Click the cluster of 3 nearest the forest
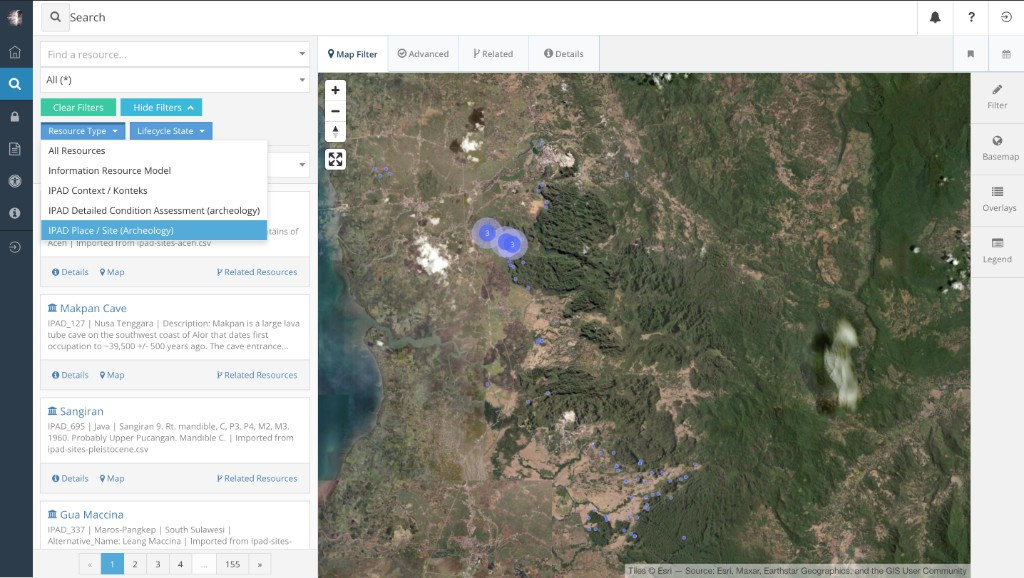This screenshot has width=1024, height=578. point(511,244)
